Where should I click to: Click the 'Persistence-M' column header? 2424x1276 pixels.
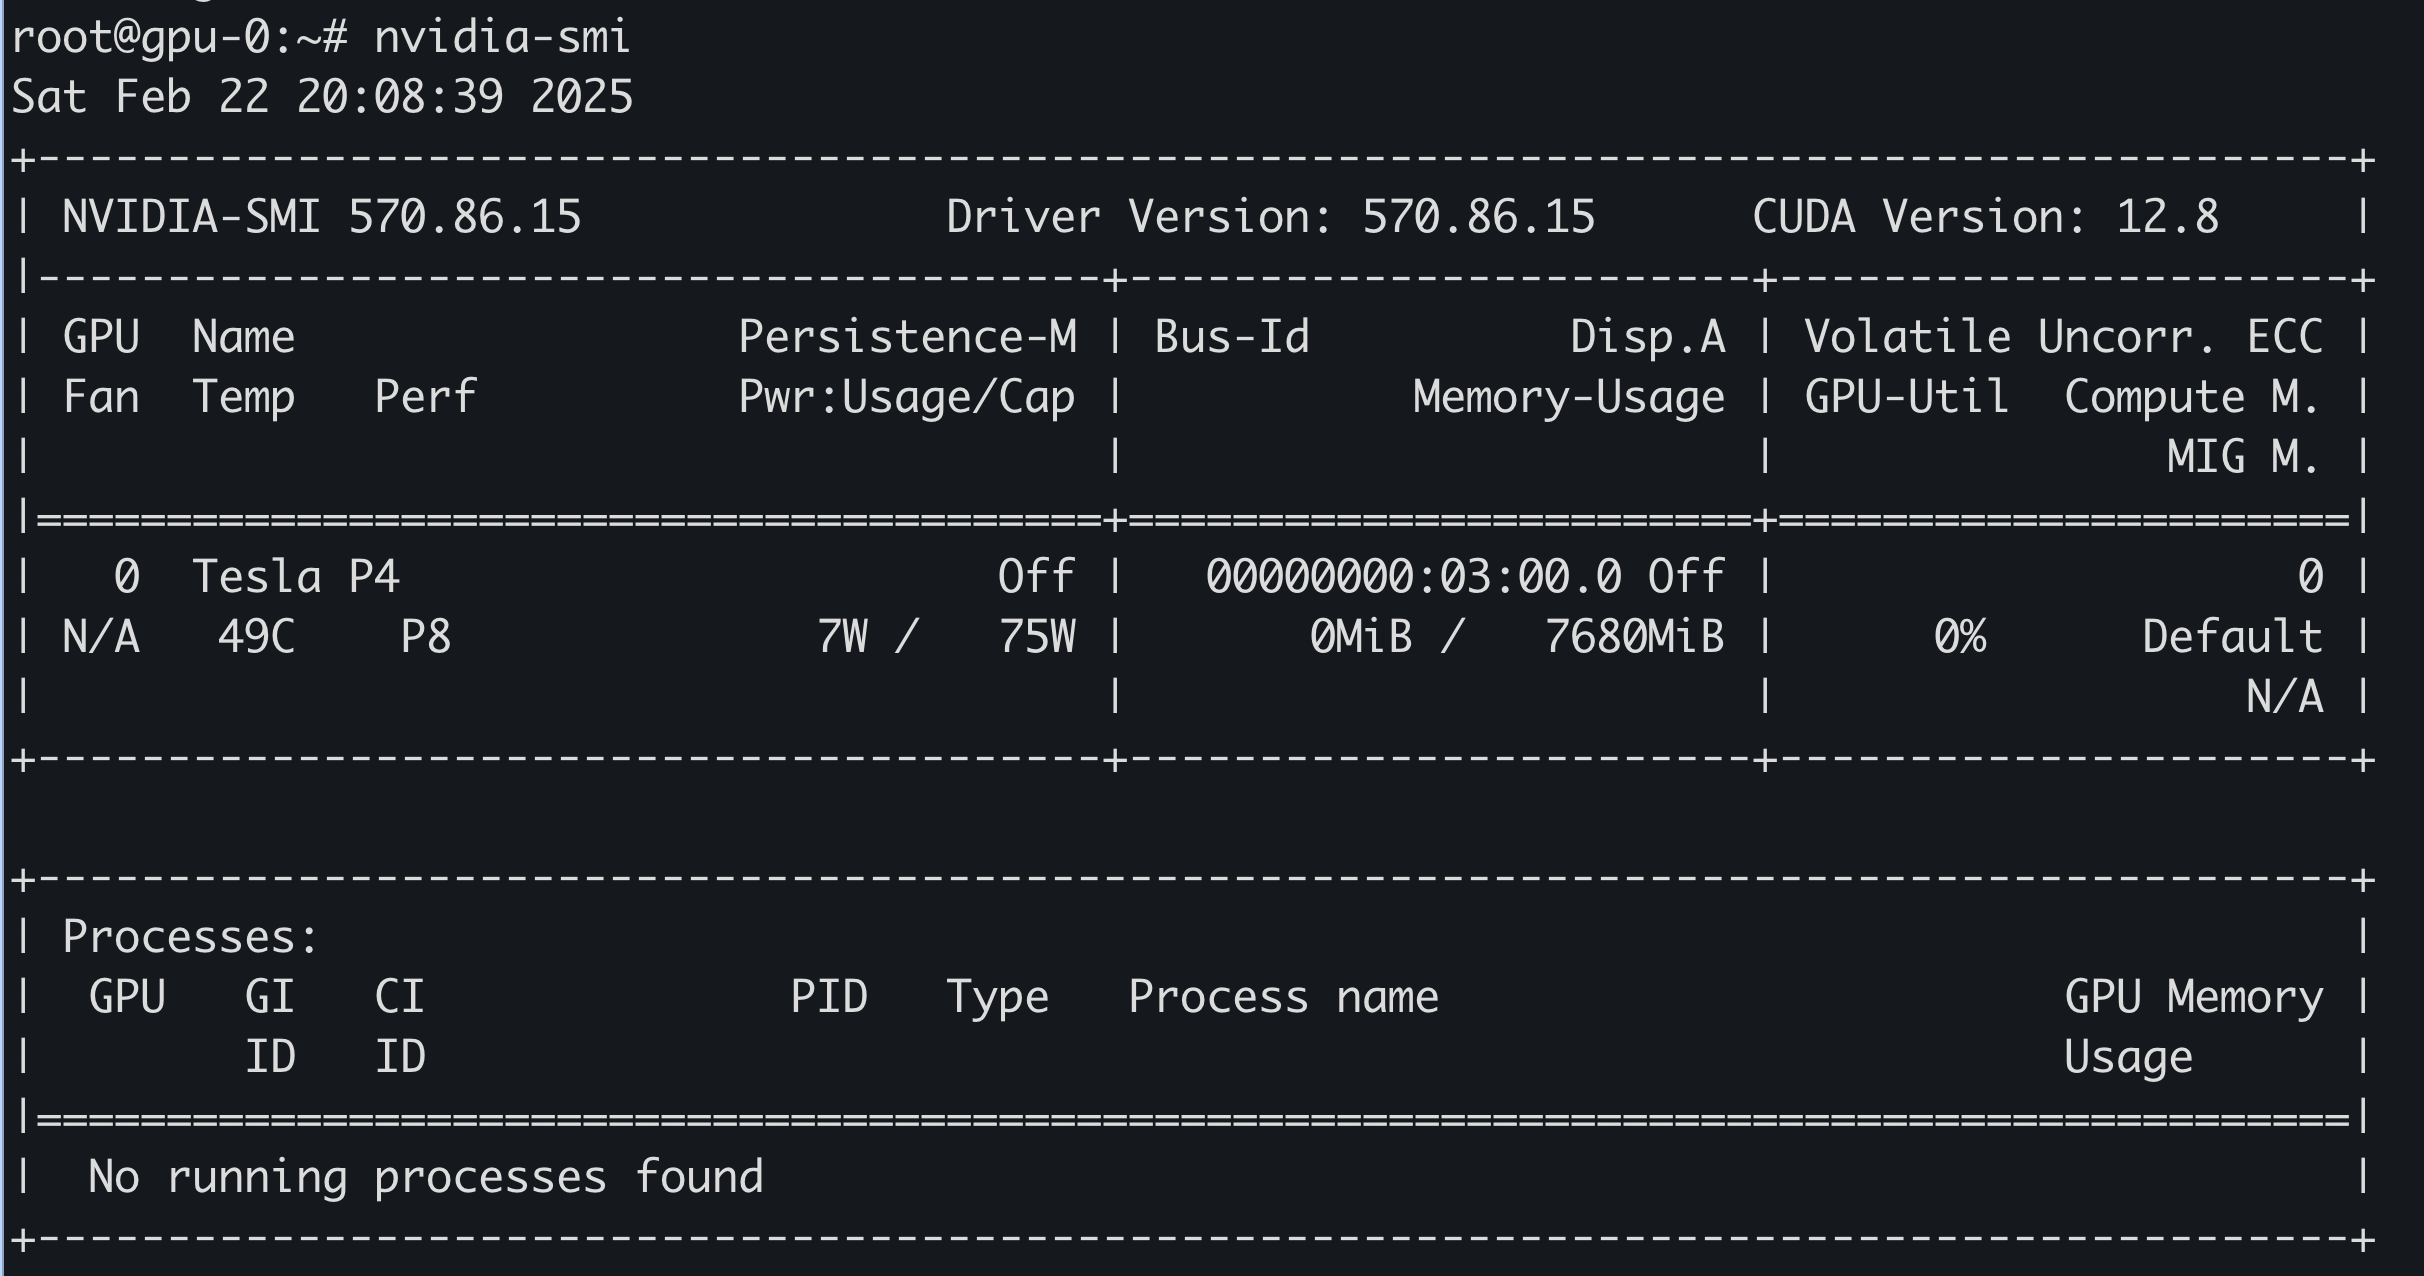907,337
